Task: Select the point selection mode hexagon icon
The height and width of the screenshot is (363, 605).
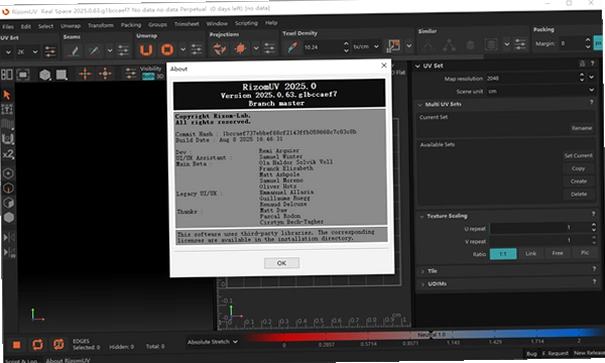Action: coord(8,173)
